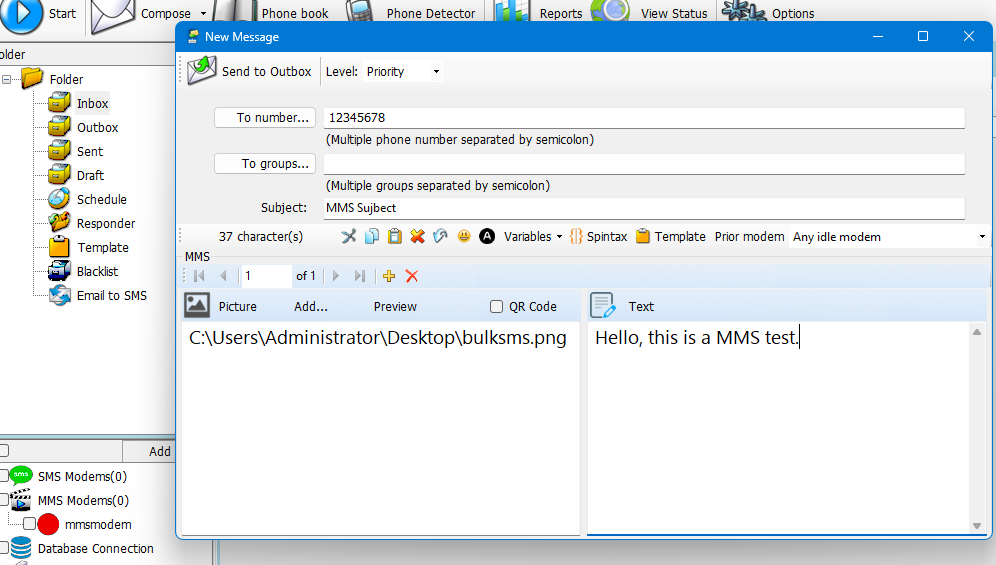Image resolution: width=996 pixels, height=565 pixels.
Task: Click the To groups... button
Action: (x=265, y=164)
